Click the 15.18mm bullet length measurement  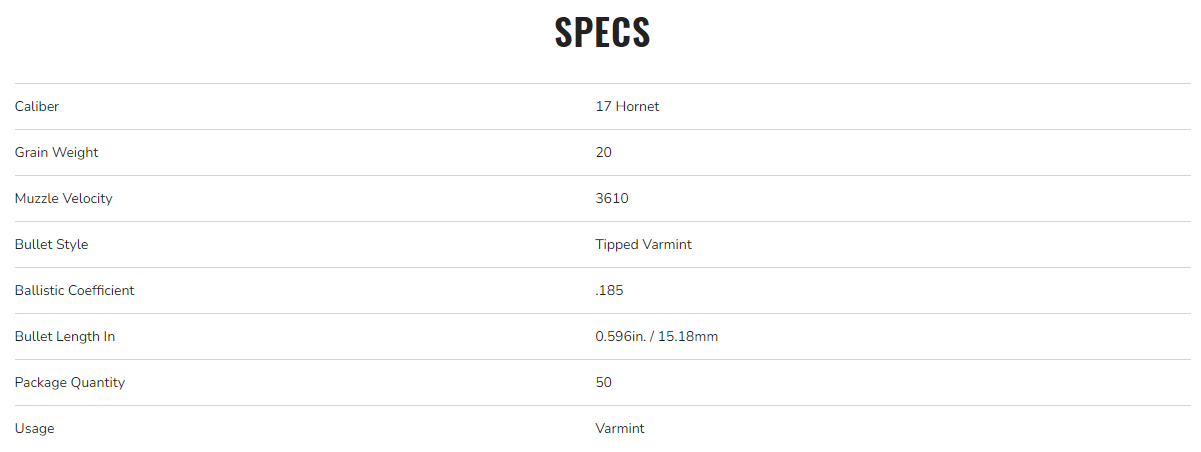691,336
